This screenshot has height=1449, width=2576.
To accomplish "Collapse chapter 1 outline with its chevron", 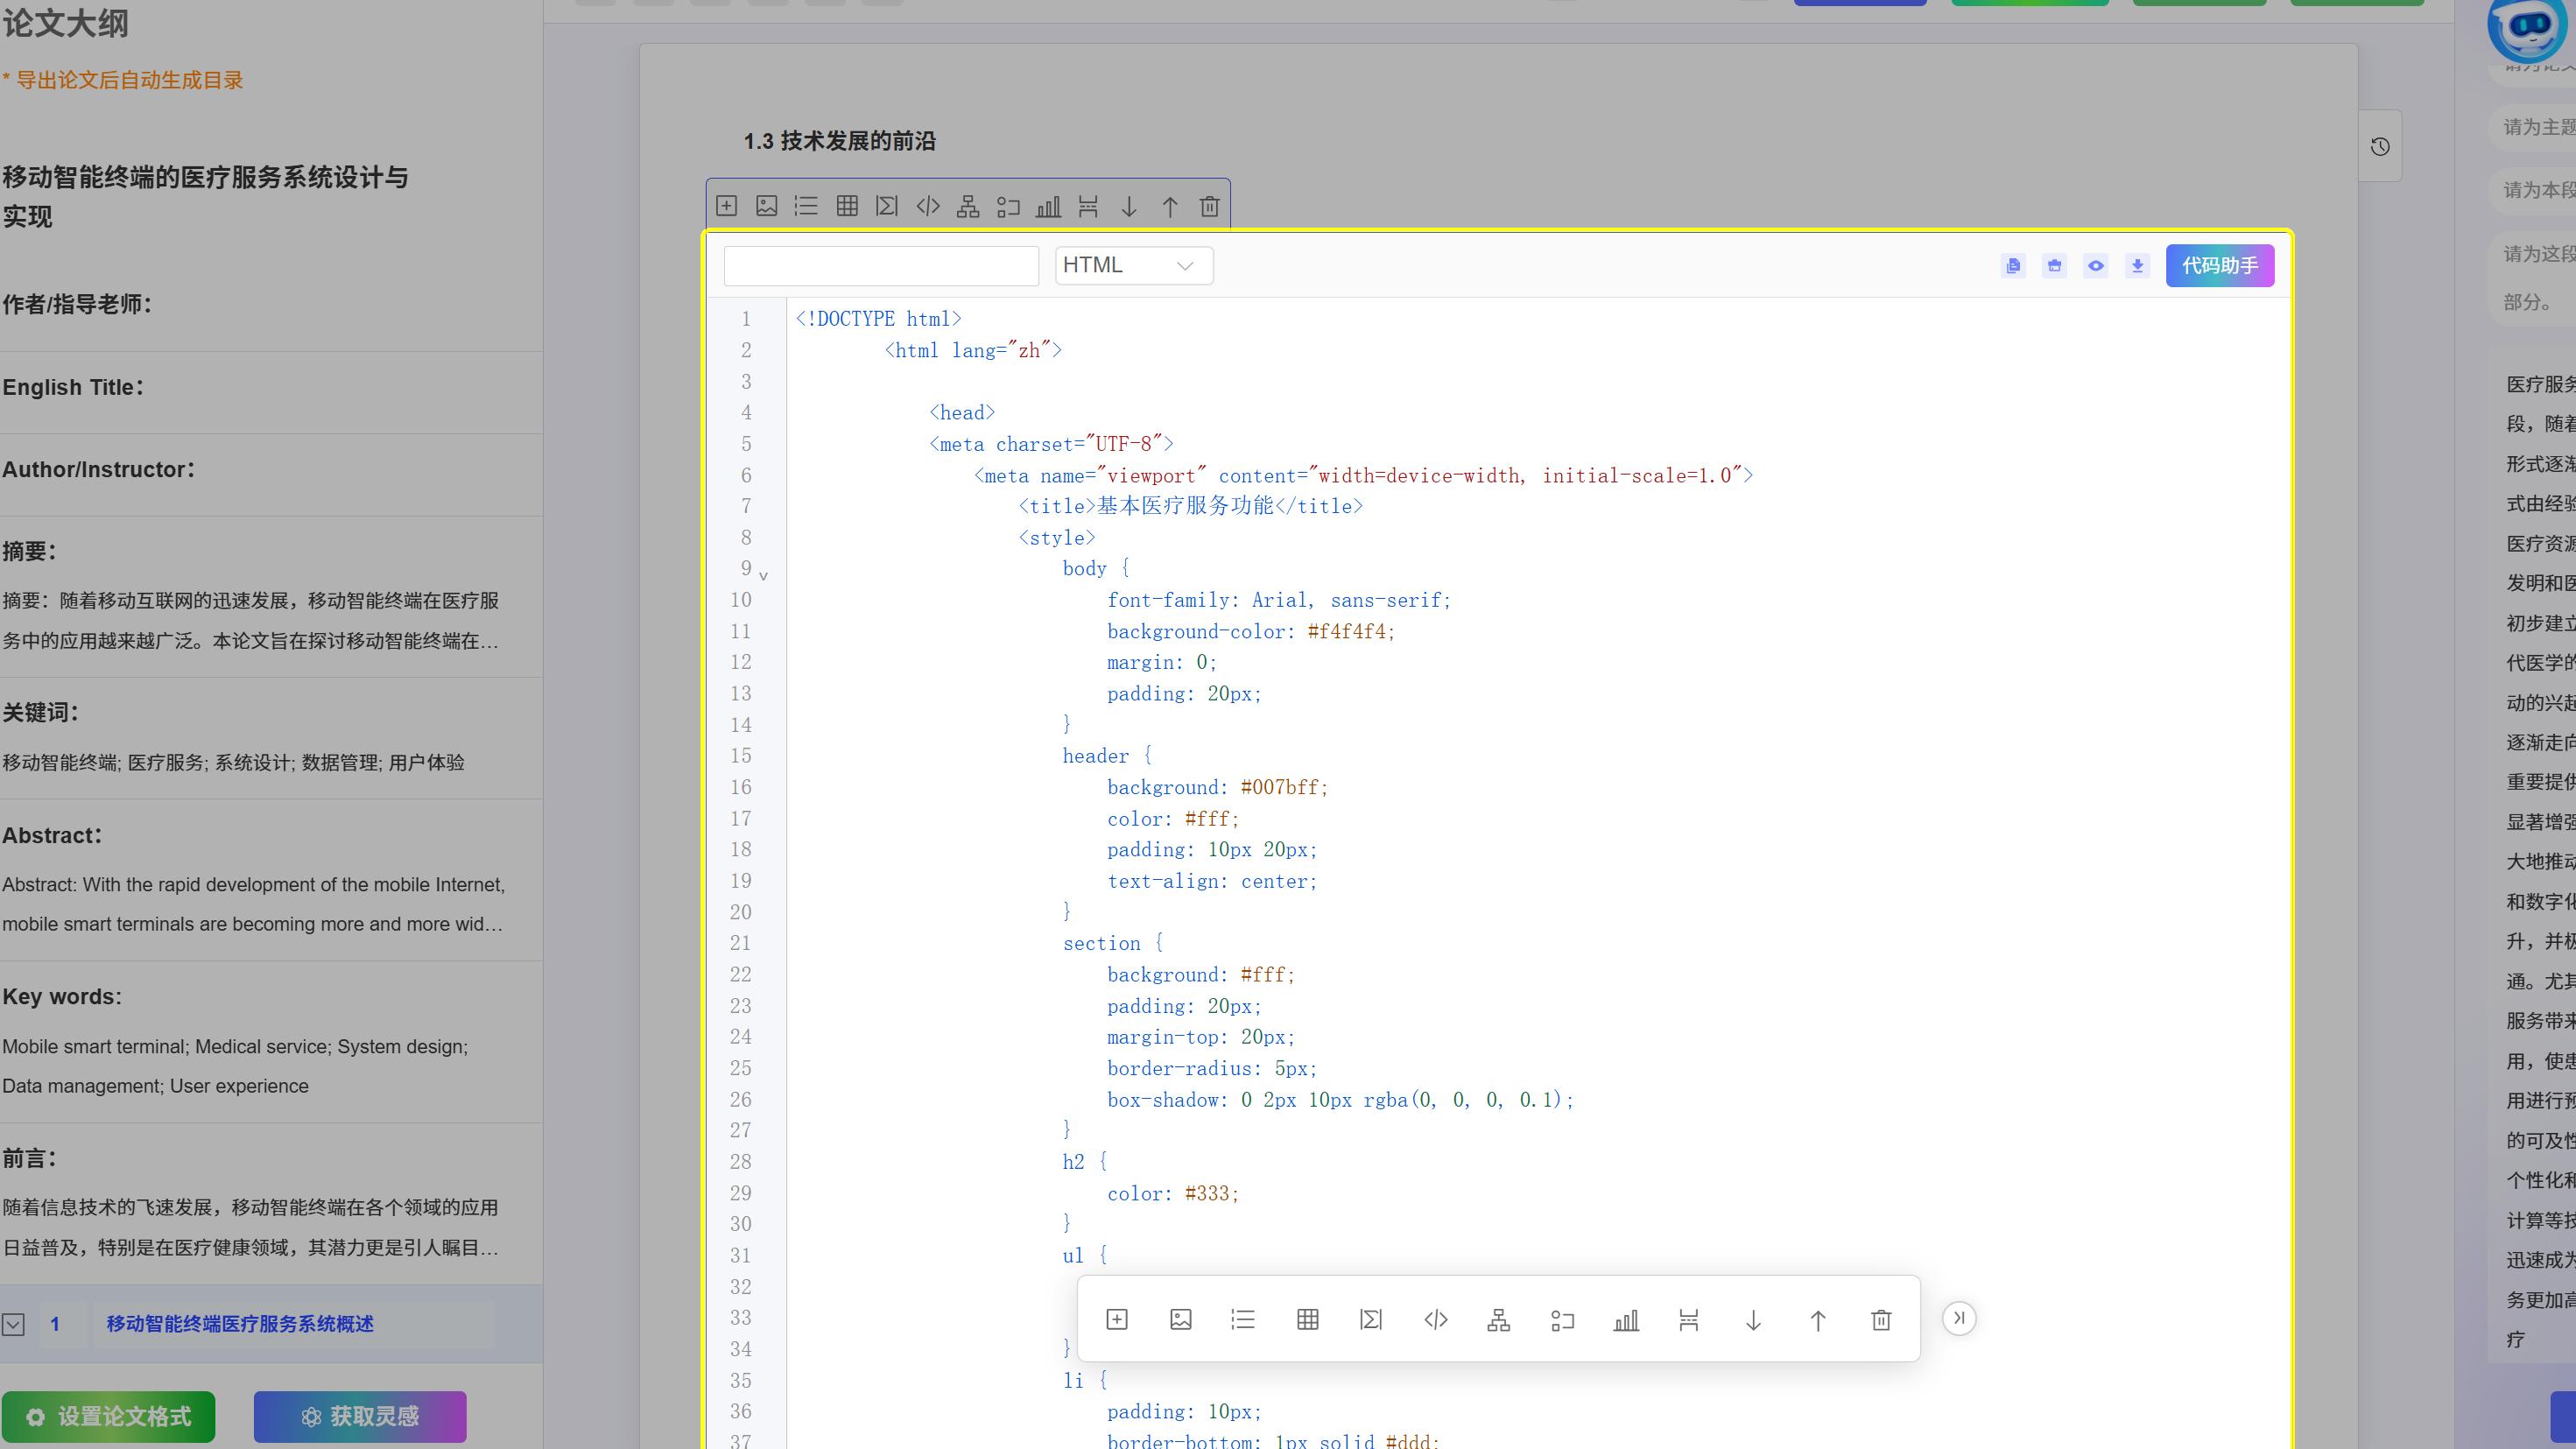I will (x=13, y=1324).
